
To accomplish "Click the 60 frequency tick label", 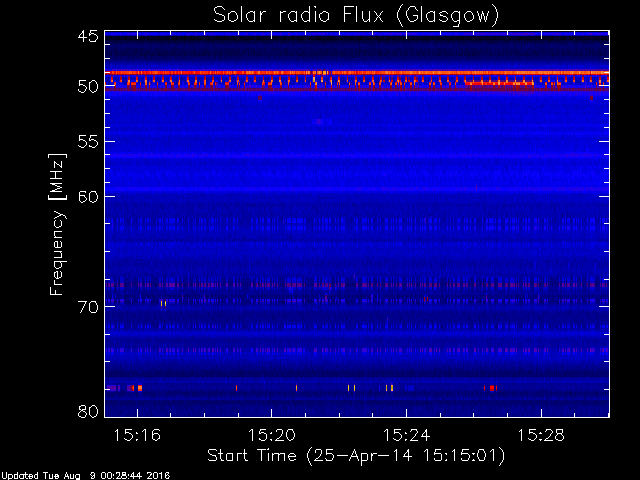I will tap(88, 197).
